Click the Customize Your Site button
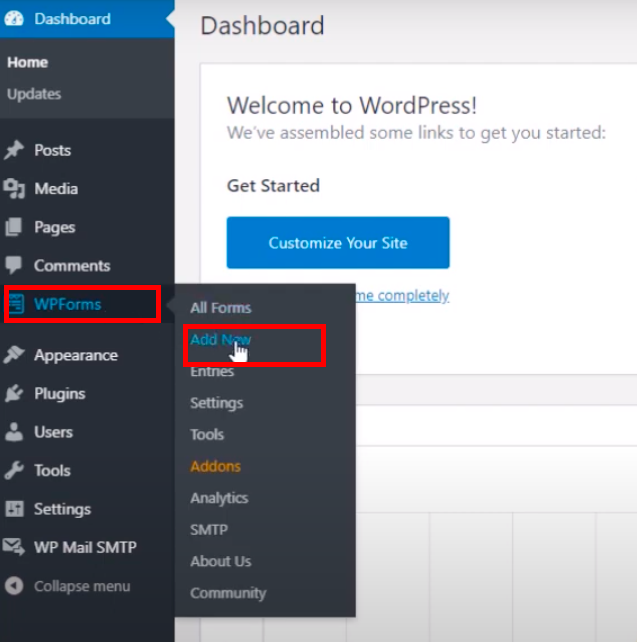 tap(338, 243)
